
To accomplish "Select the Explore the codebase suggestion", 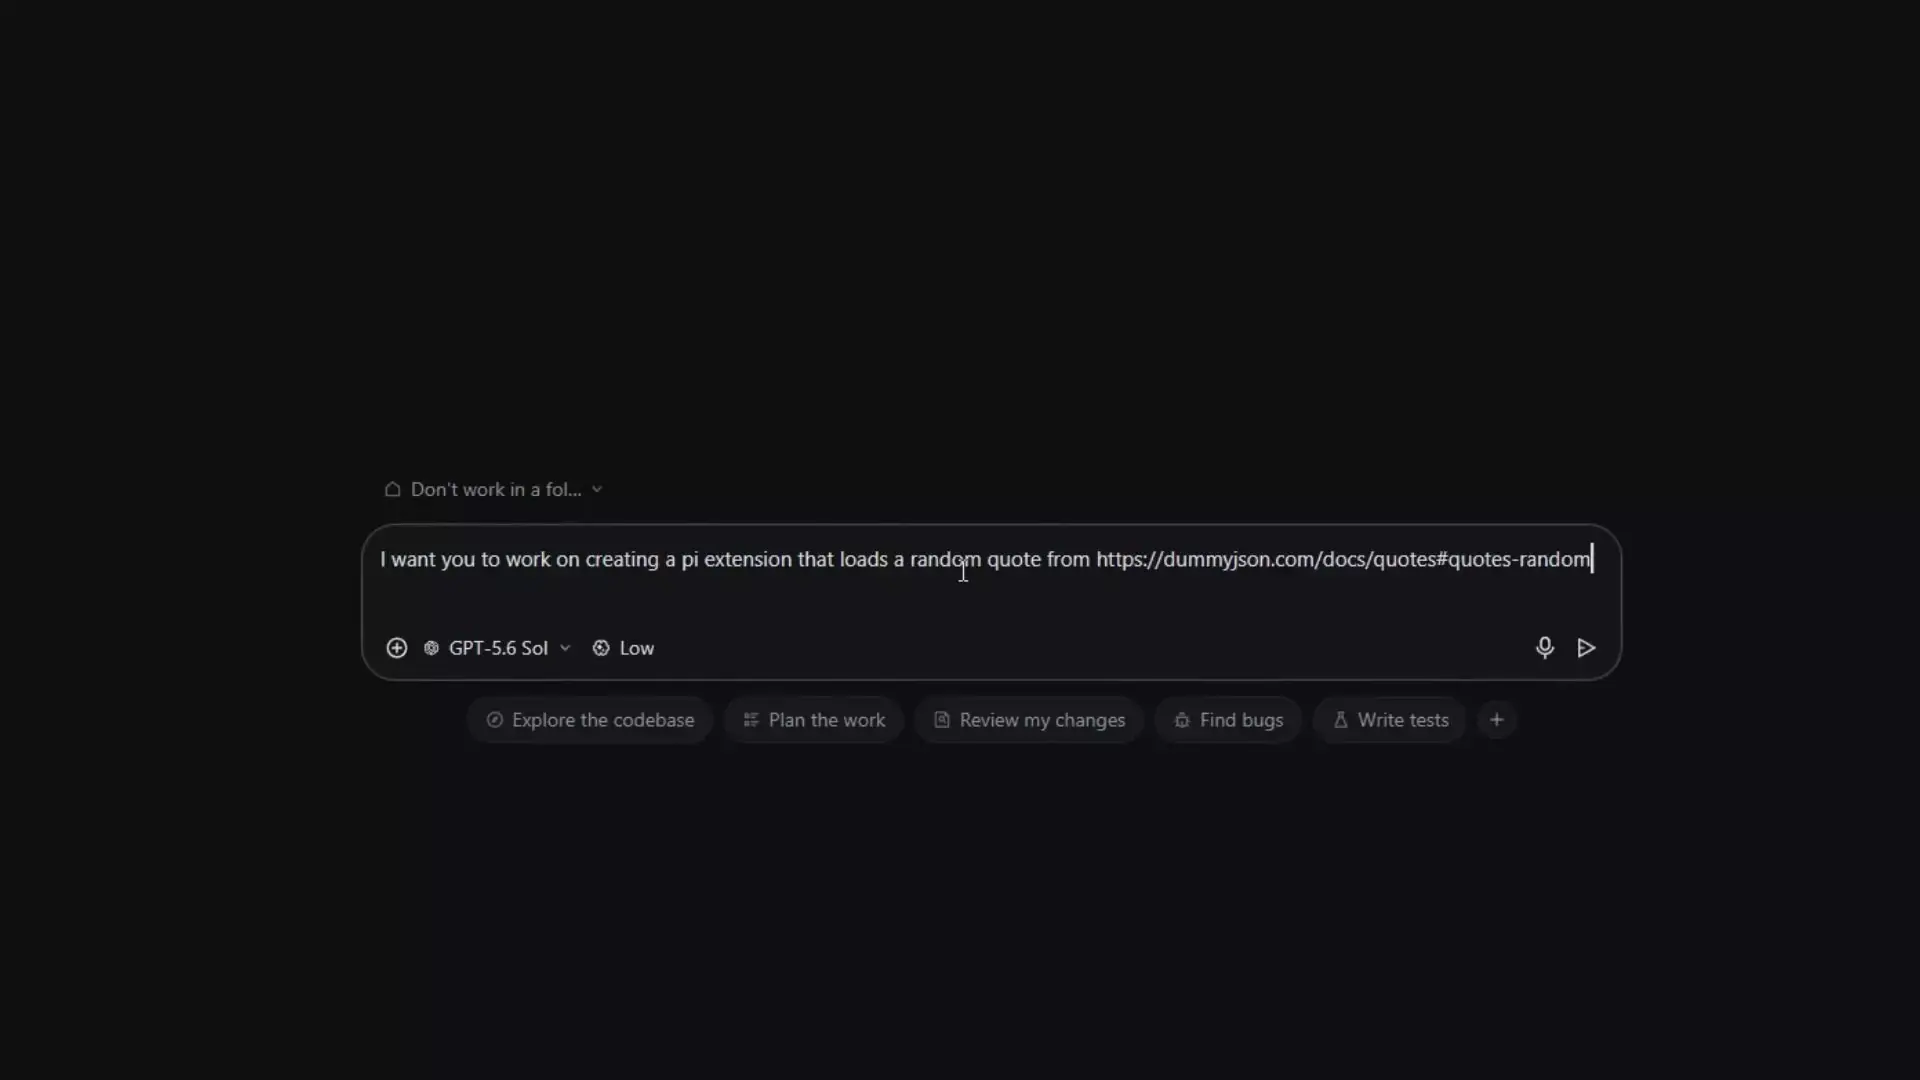I will point(590,720).
